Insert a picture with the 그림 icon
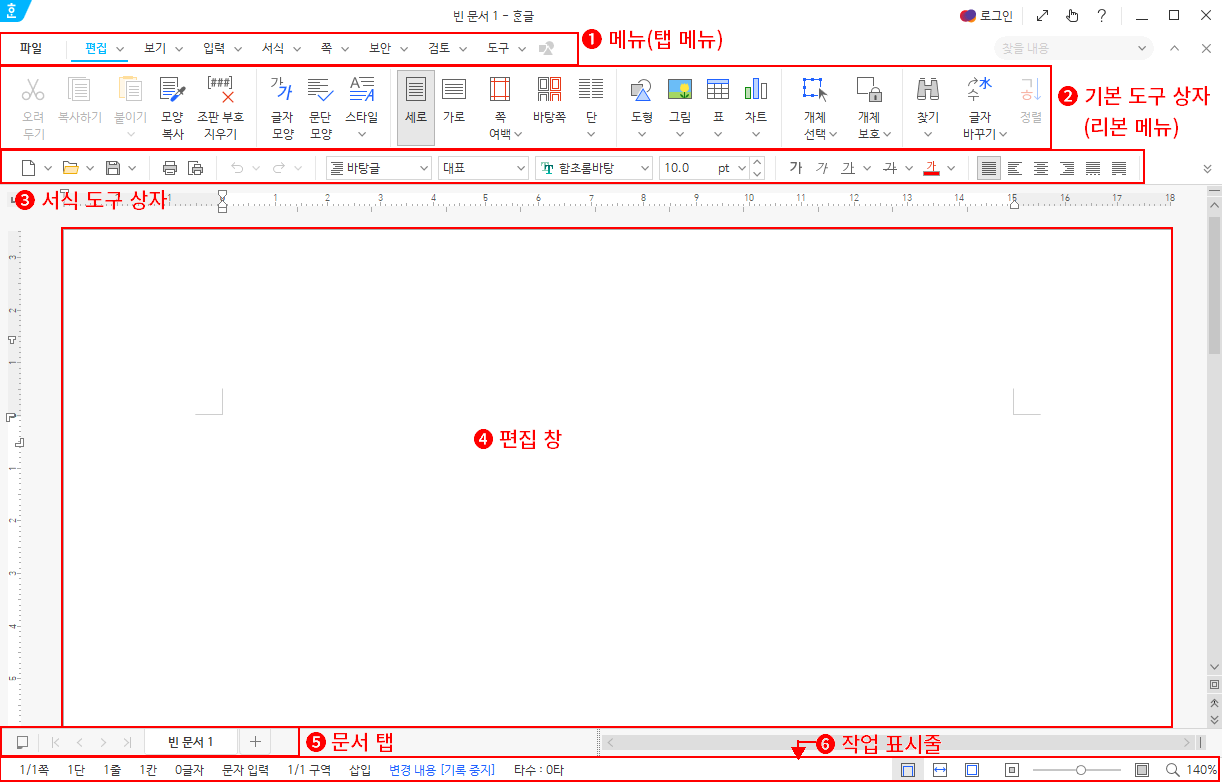 (x=679, y=100)
